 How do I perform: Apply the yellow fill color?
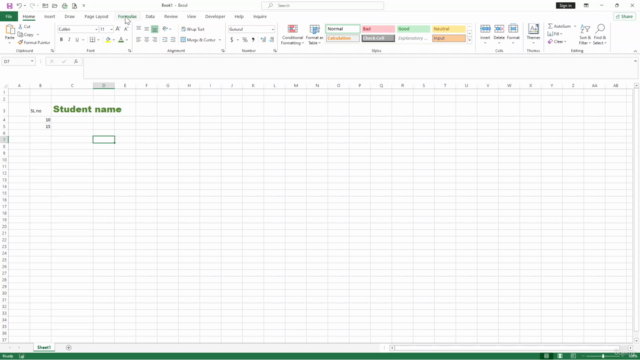click(108, 40)
